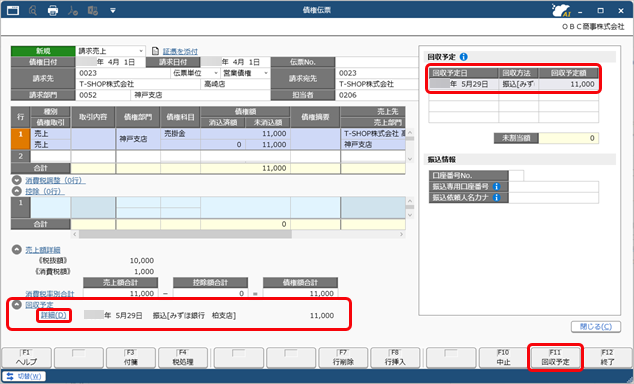
Task: Click the 振込依頼人名カナ input field
Action: (x=554, y=197)
